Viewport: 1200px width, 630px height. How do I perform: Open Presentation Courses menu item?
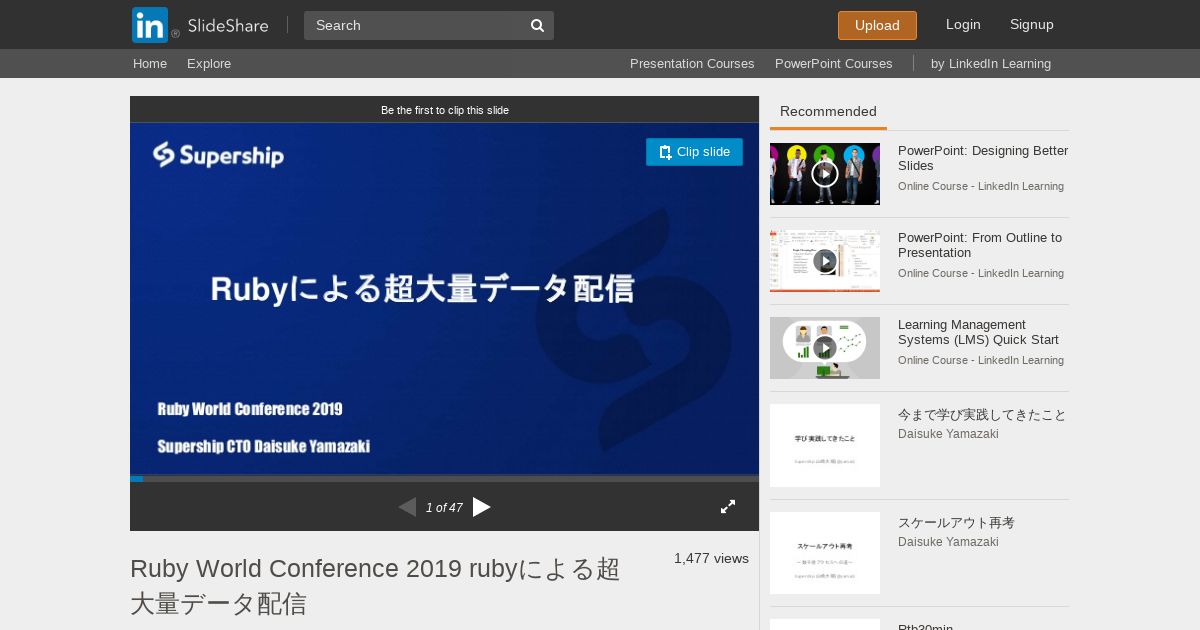[x=692, y=63]
